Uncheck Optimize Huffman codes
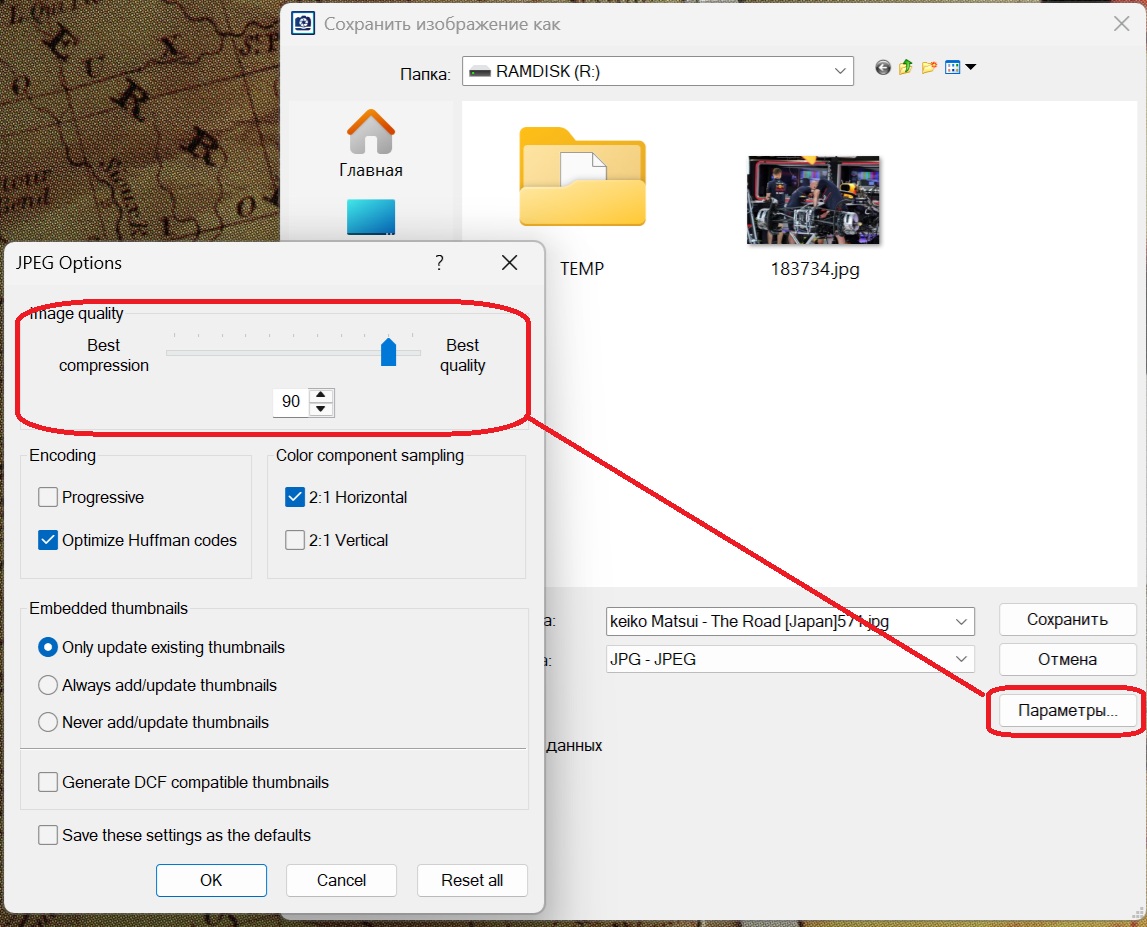Image resolution: width=1147 pixels, height=927 pixels. 48,541
